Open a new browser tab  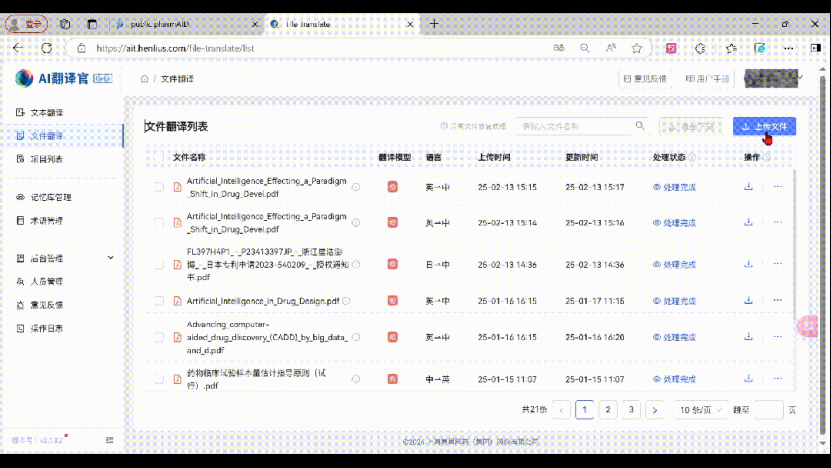434,24
